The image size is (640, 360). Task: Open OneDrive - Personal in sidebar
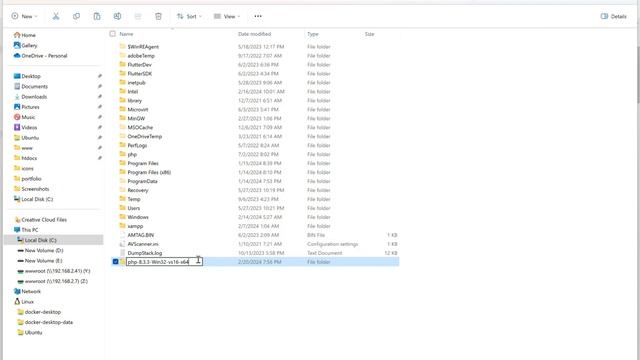tap(40, 56)
